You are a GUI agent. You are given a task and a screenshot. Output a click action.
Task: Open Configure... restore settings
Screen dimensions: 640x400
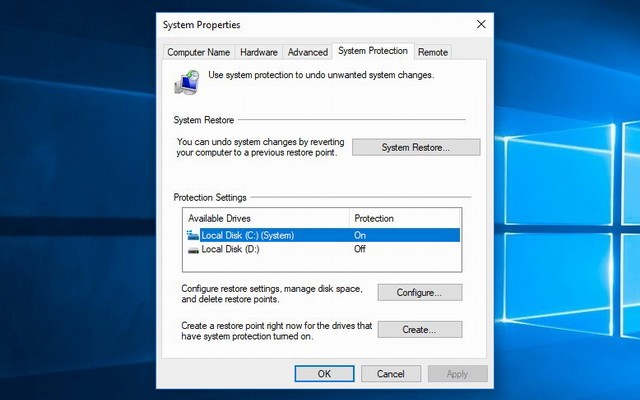coord(420,293)
